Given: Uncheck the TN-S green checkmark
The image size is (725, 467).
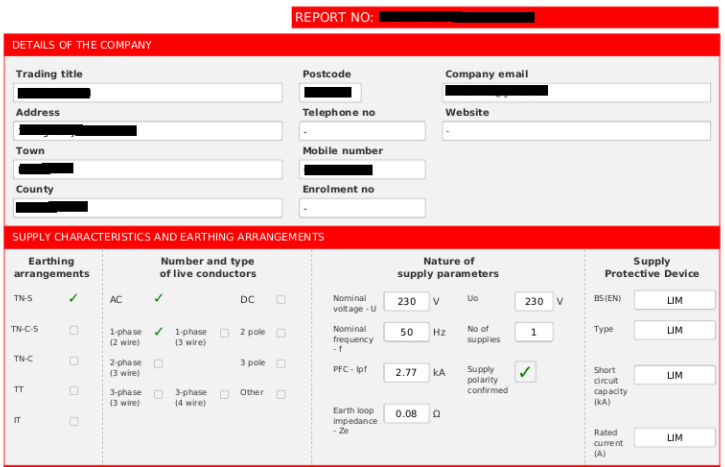Looking at the screenshot, I should coord(73,298).
